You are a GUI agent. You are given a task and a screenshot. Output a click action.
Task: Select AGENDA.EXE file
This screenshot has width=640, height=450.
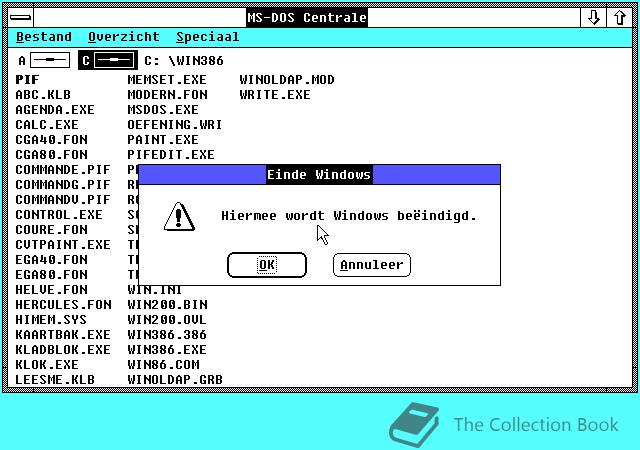[x=55, y=110]
